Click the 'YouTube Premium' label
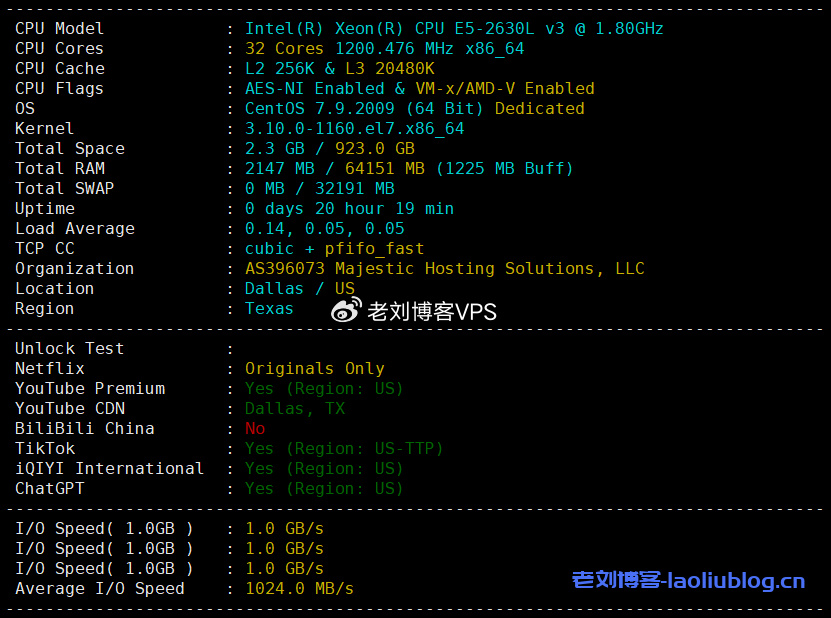831x618 pixels. [x=90, y=389]
